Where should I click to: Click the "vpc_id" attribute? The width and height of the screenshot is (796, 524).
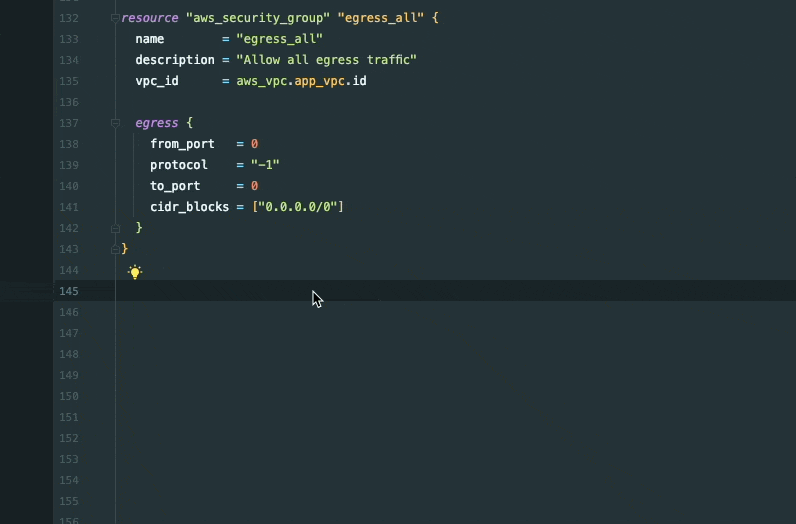point(157,81)
